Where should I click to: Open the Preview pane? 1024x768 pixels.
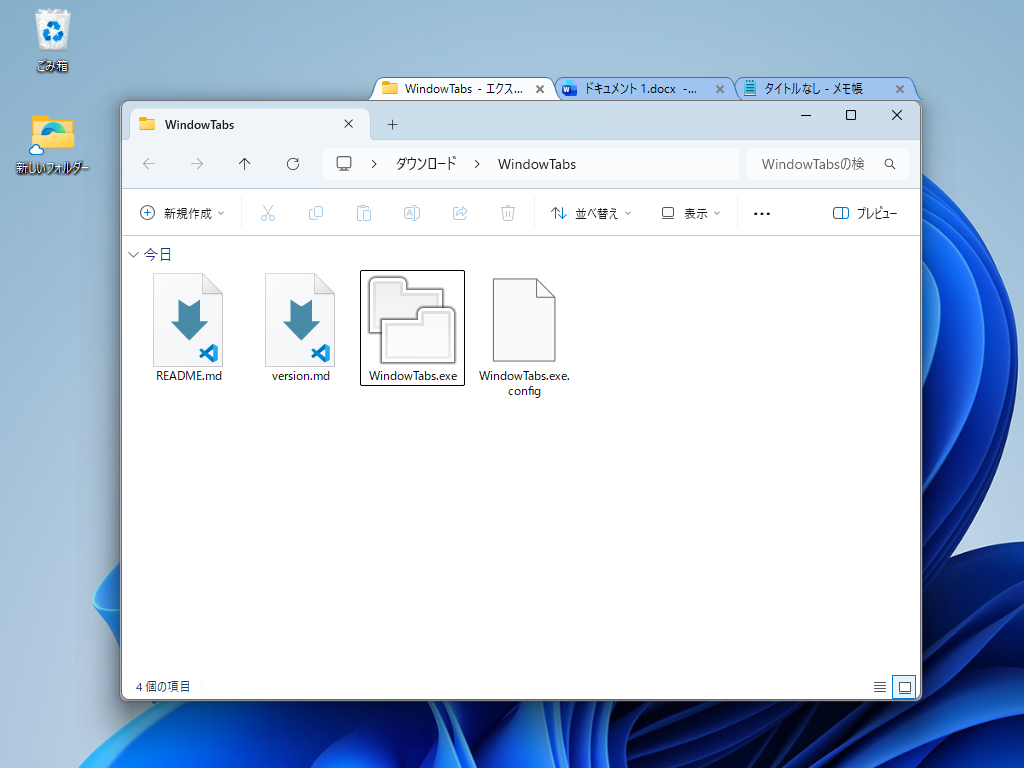864,213
